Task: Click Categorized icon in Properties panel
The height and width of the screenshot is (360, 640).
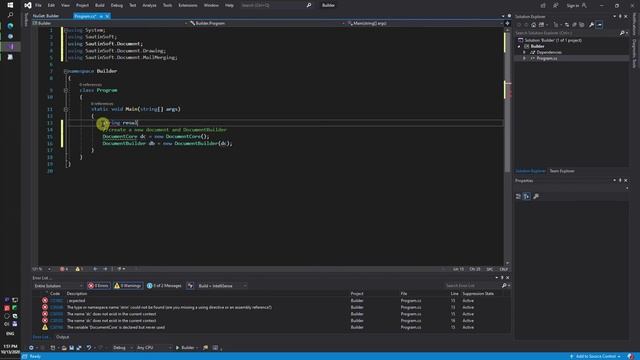Action: coord(518,196)
